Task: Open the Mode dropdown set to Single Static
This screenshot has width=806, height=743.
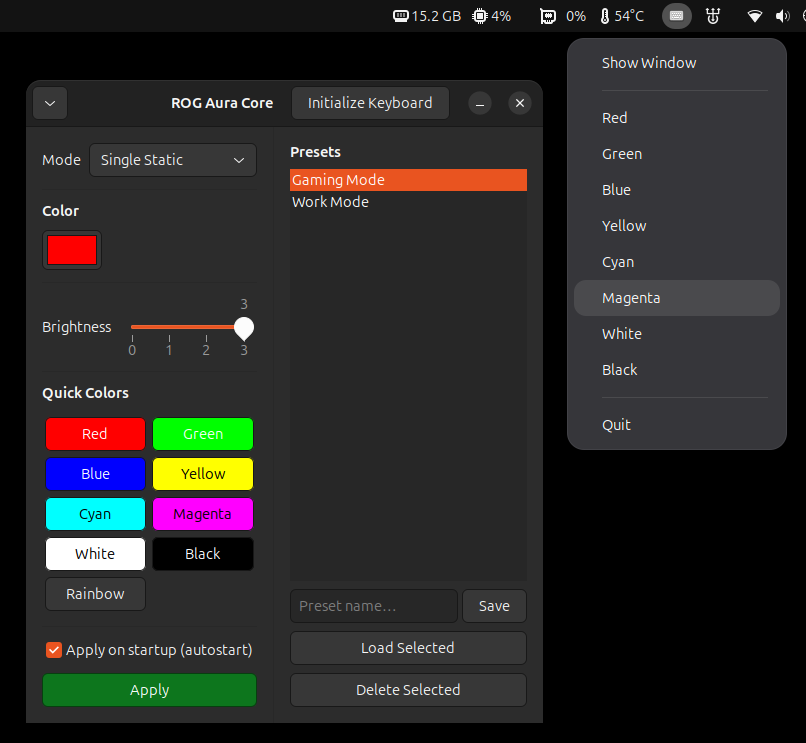Action: pyautogui.click(x=173, y=160)
